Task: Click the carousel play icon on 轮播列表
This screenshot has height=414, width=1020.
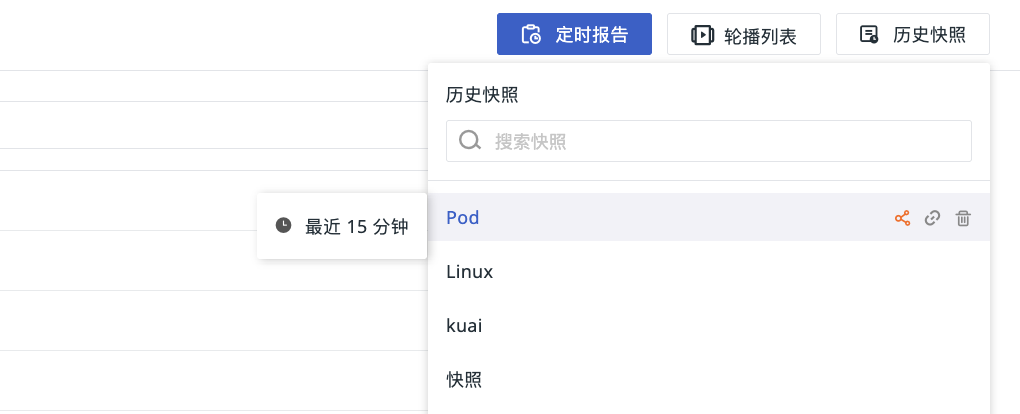Action: click(702, 34)
